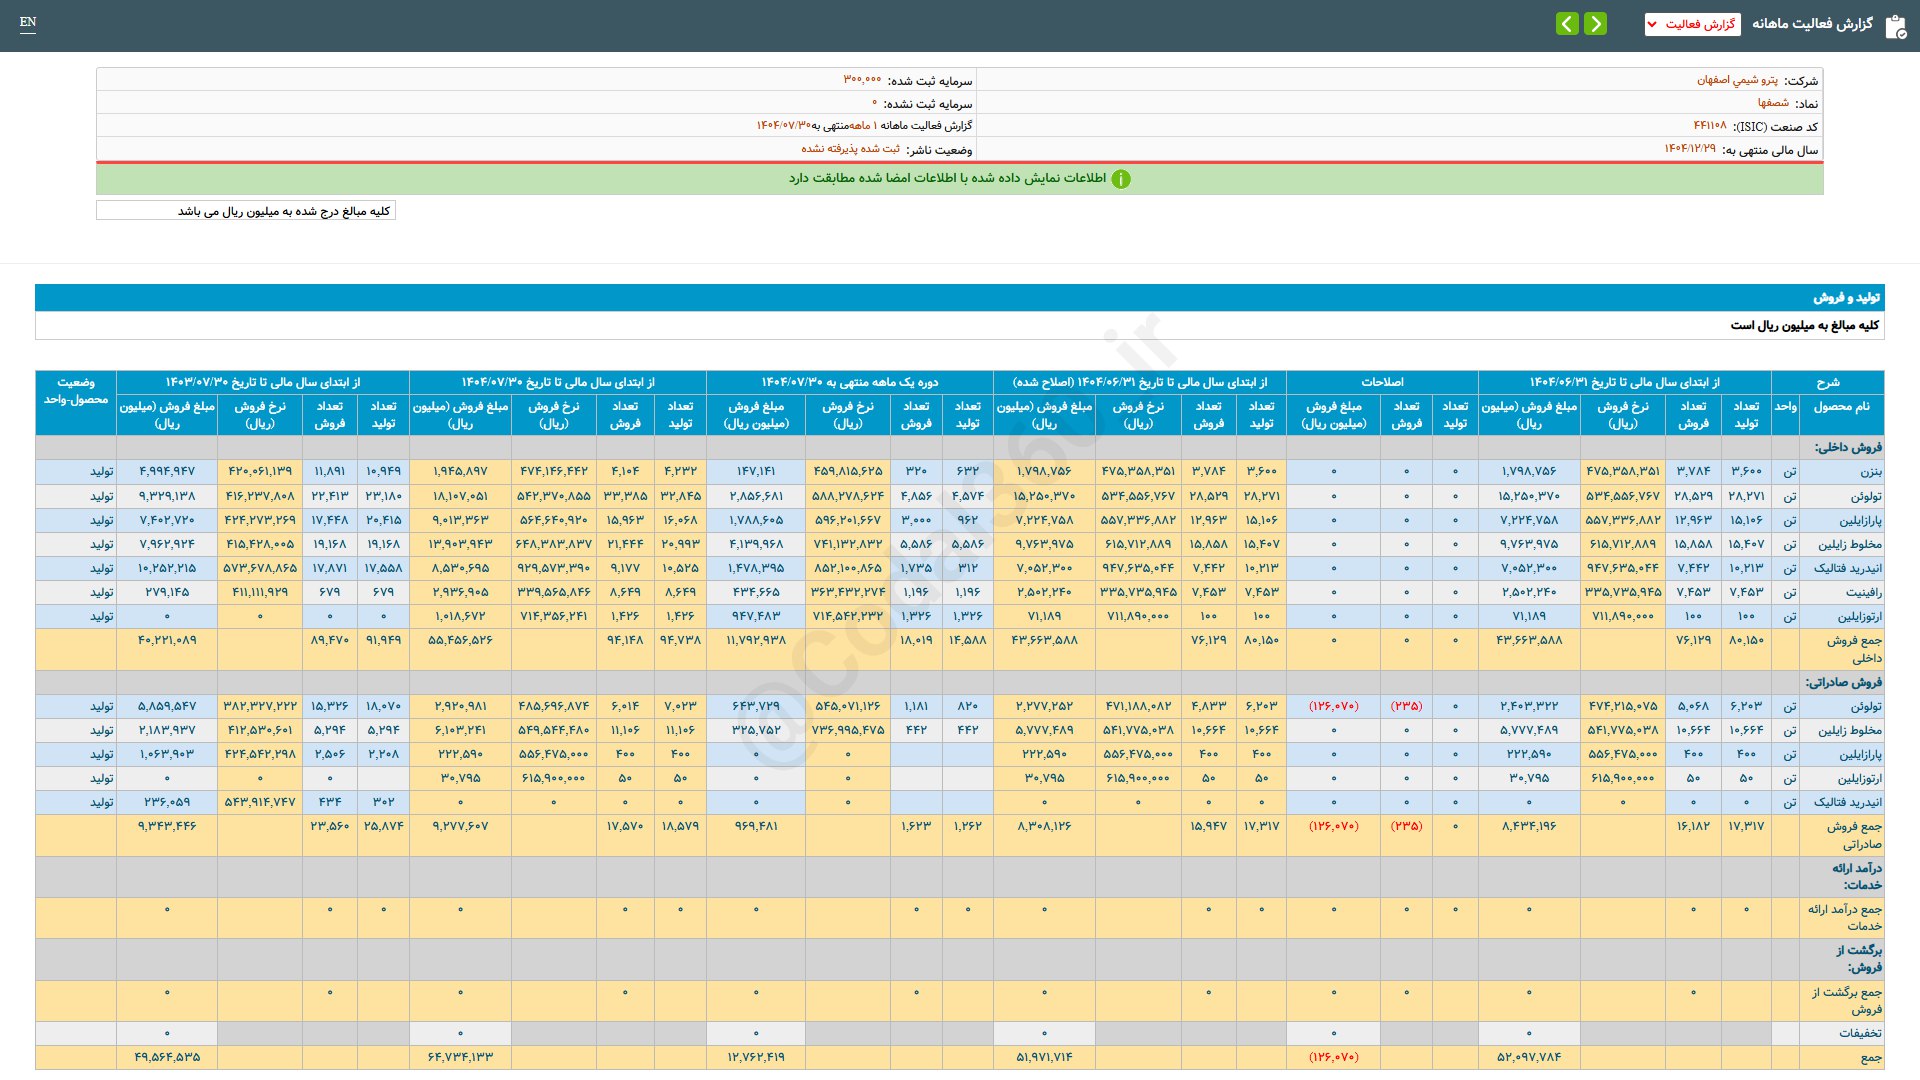This screenshot has height=1080, width=1920.
Task: Click the green right chevron navigation button
Action: 1596,23
